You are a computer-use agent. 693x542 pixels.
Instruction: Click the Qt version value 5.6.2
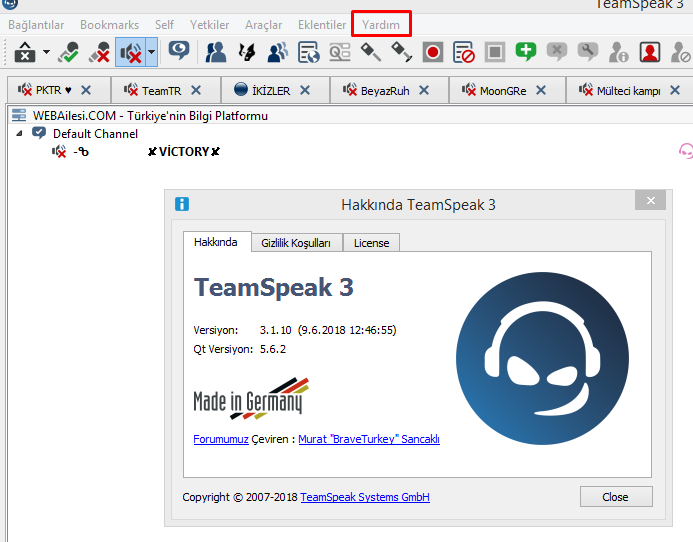click(273, 349)
